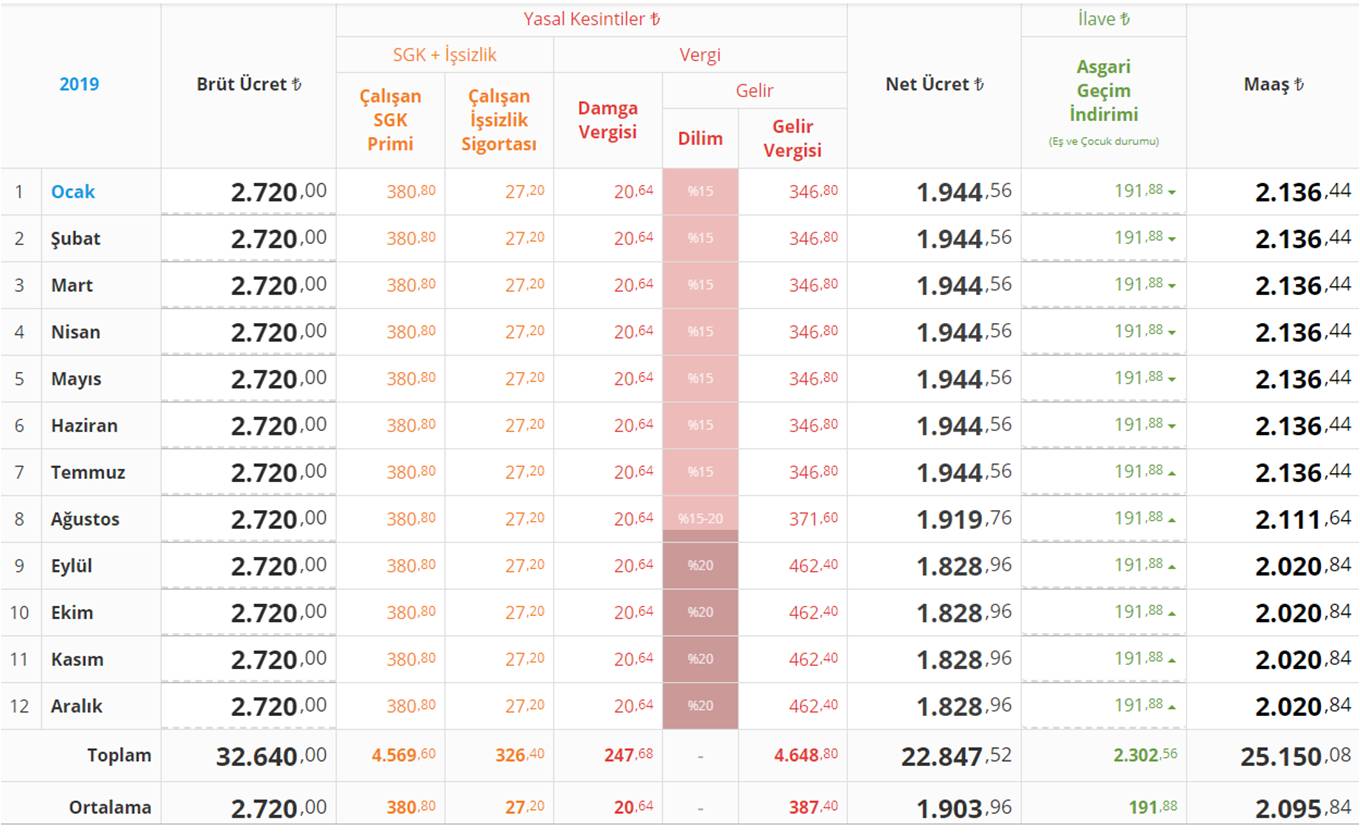
Task: Click the "Dilim" column header
Action: coord(700,138)
